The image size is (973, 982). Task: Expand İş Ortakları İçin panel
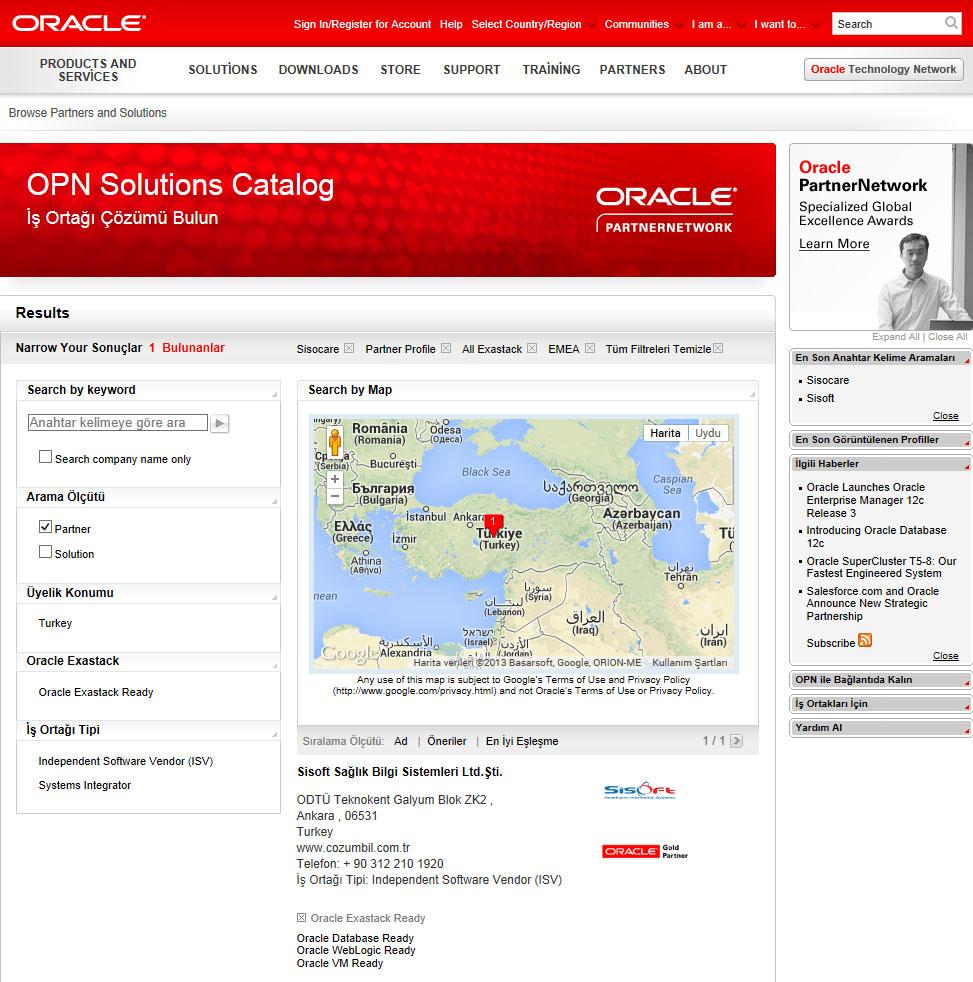click(880, 704)
